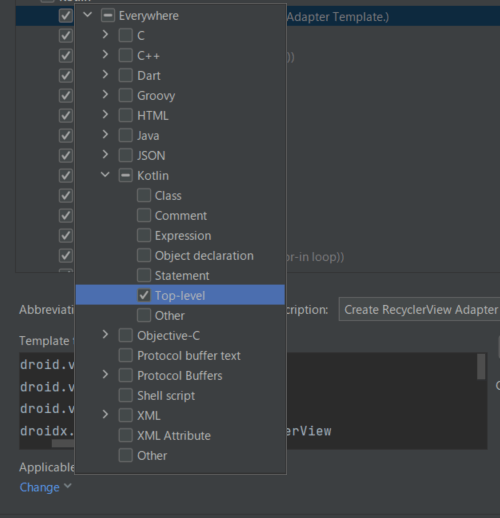Enable the XML Attribute checkbox
The width and height of the screenshot is (500, 518).
(x=126, y=435)
